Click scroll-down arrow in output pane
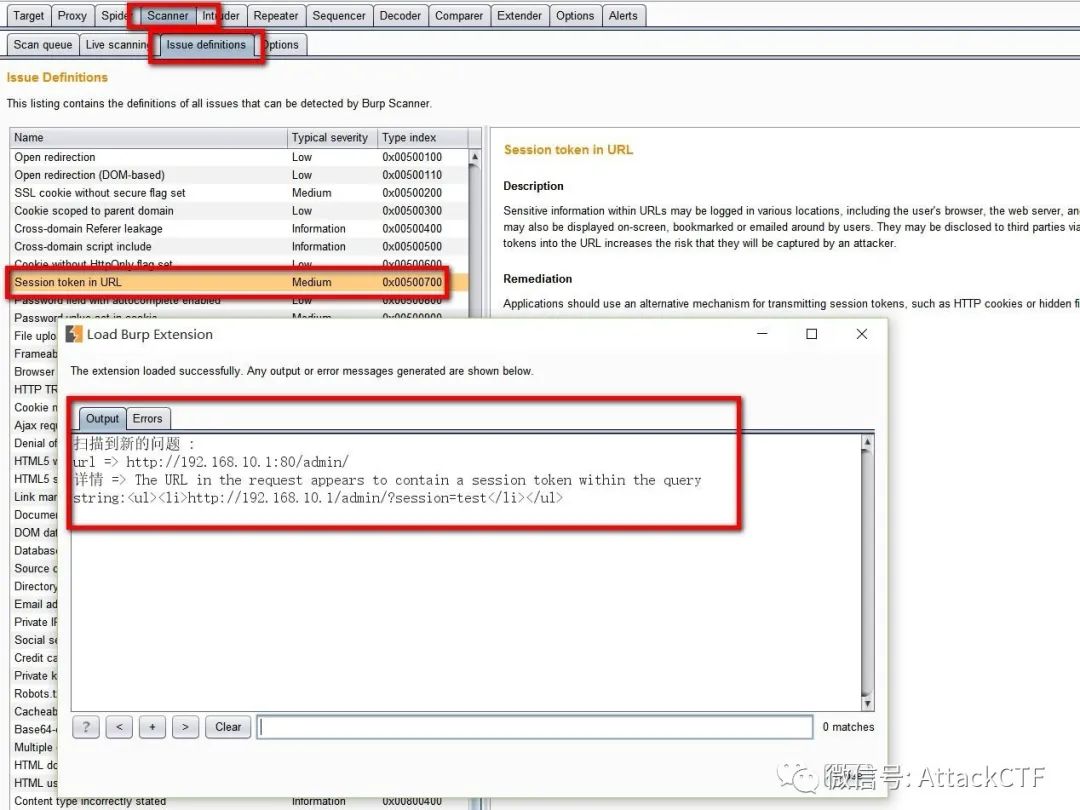Image resolution: width=1080 pixels, height=810 pixels. pyautogui.click(x=868, y=703)
